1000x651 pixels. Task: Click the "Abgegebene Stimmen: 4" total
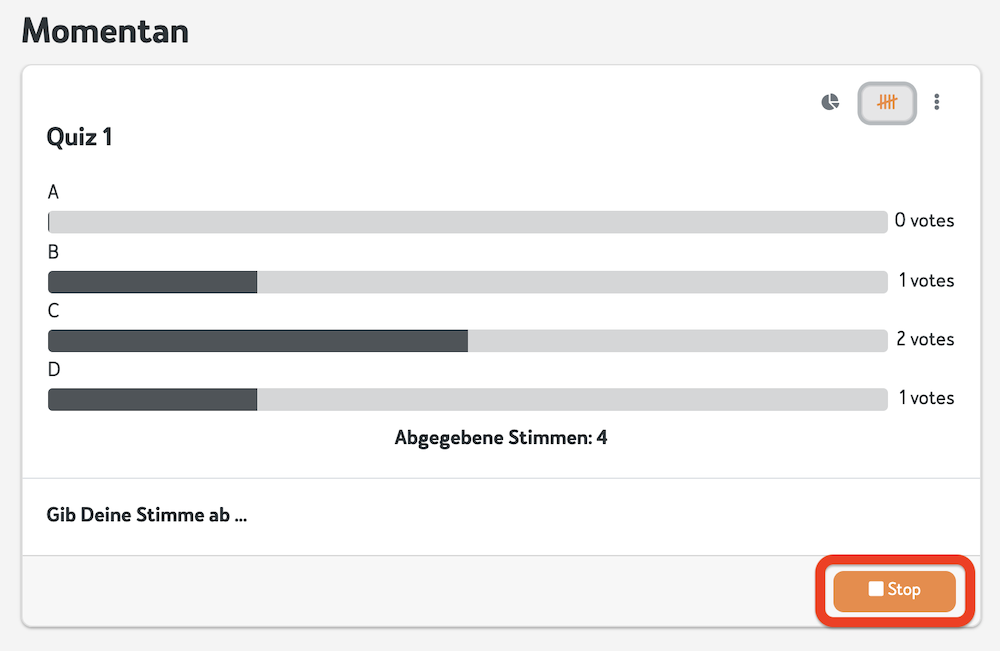[501, 438]
